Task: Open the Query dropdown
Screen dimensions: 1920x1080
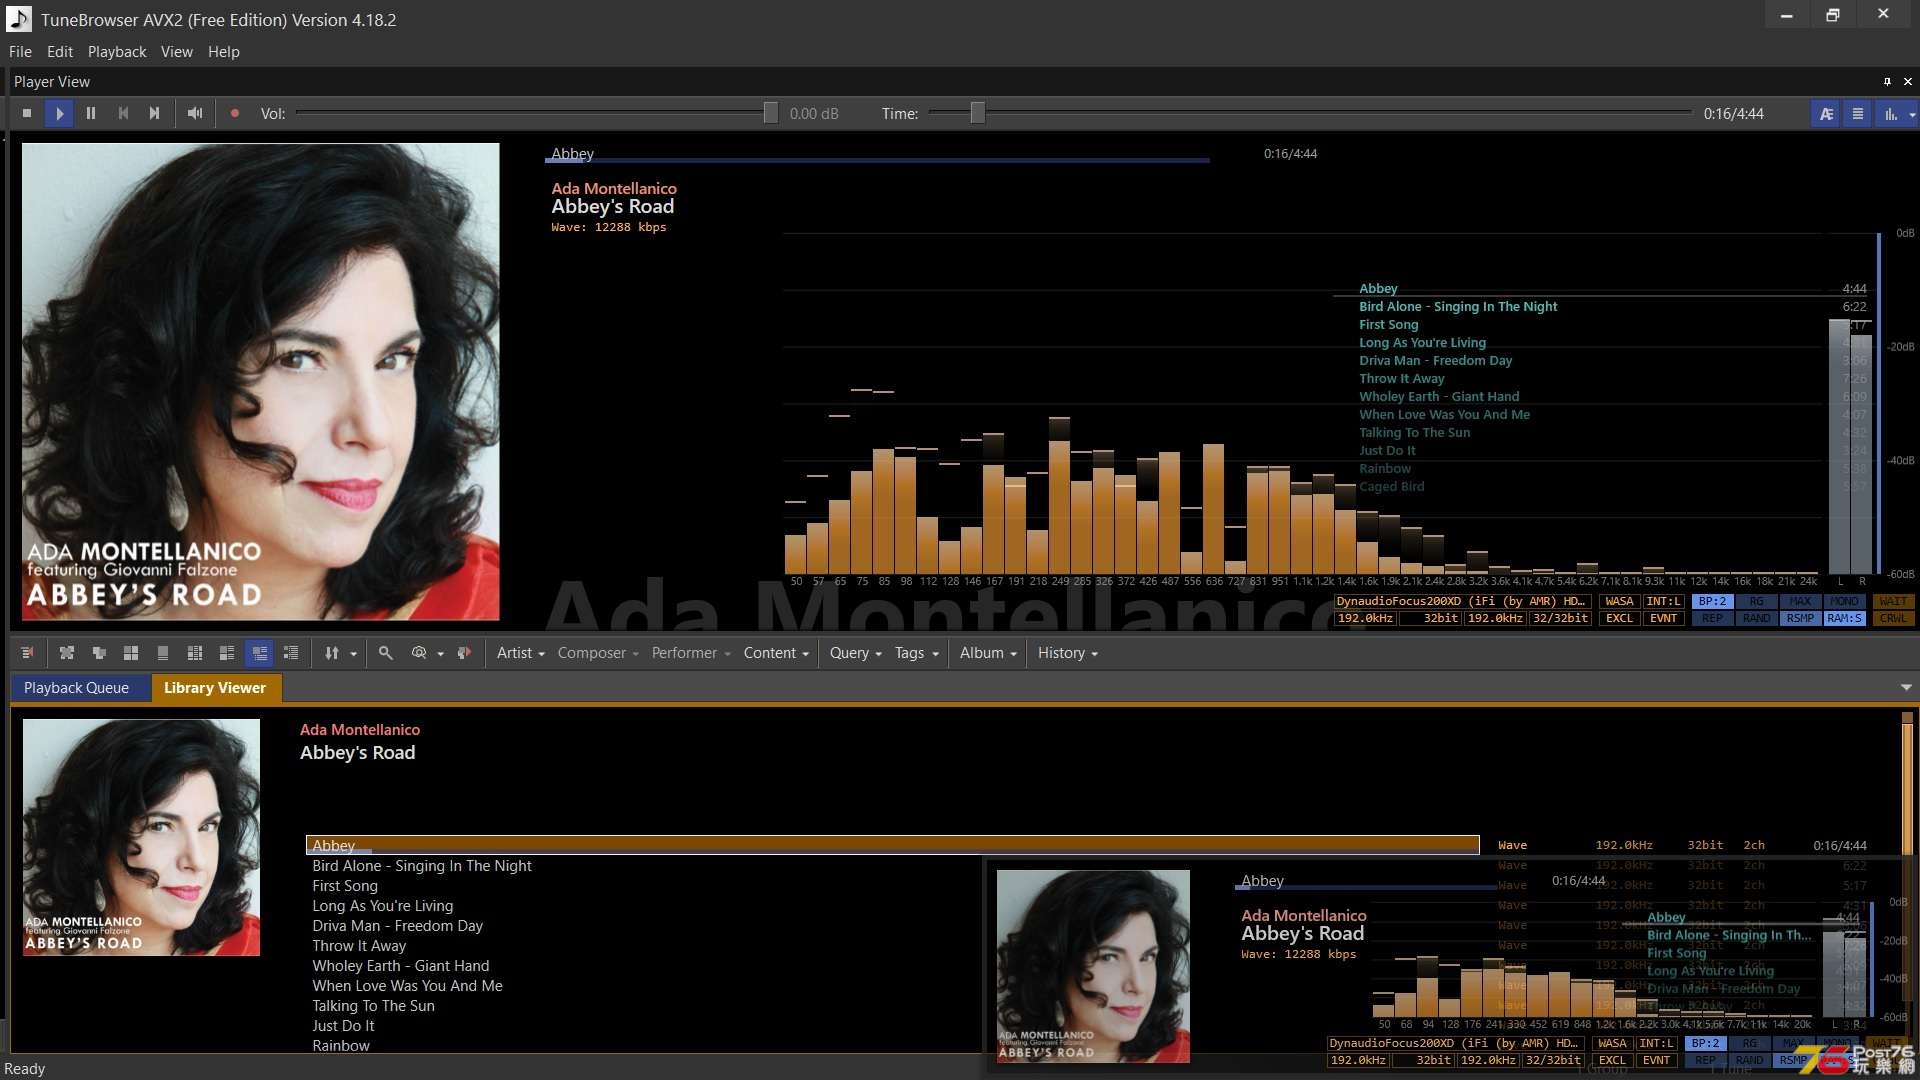Action: point(855,653)
